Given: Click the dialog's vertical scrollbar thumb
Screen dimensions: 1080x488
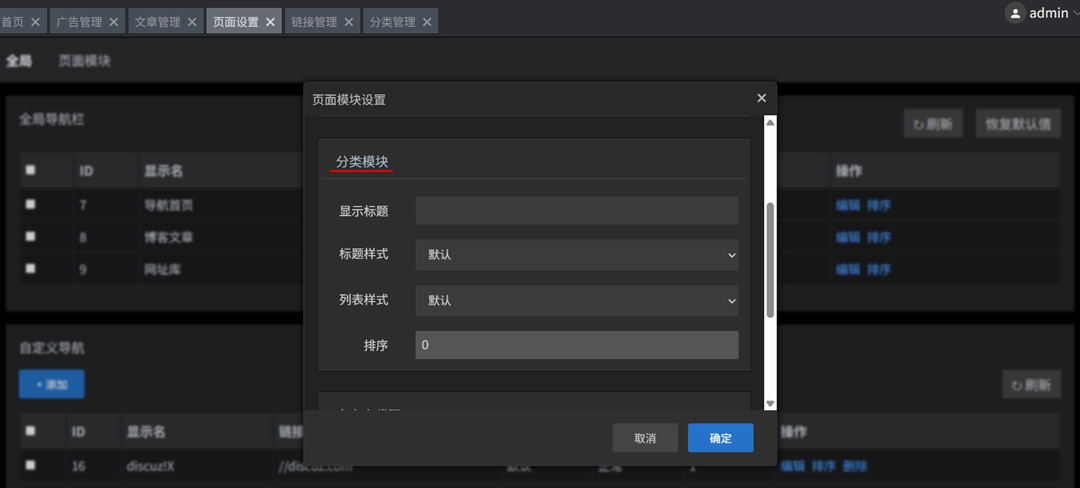Looking at the screenshot, I should coord(770,260).
